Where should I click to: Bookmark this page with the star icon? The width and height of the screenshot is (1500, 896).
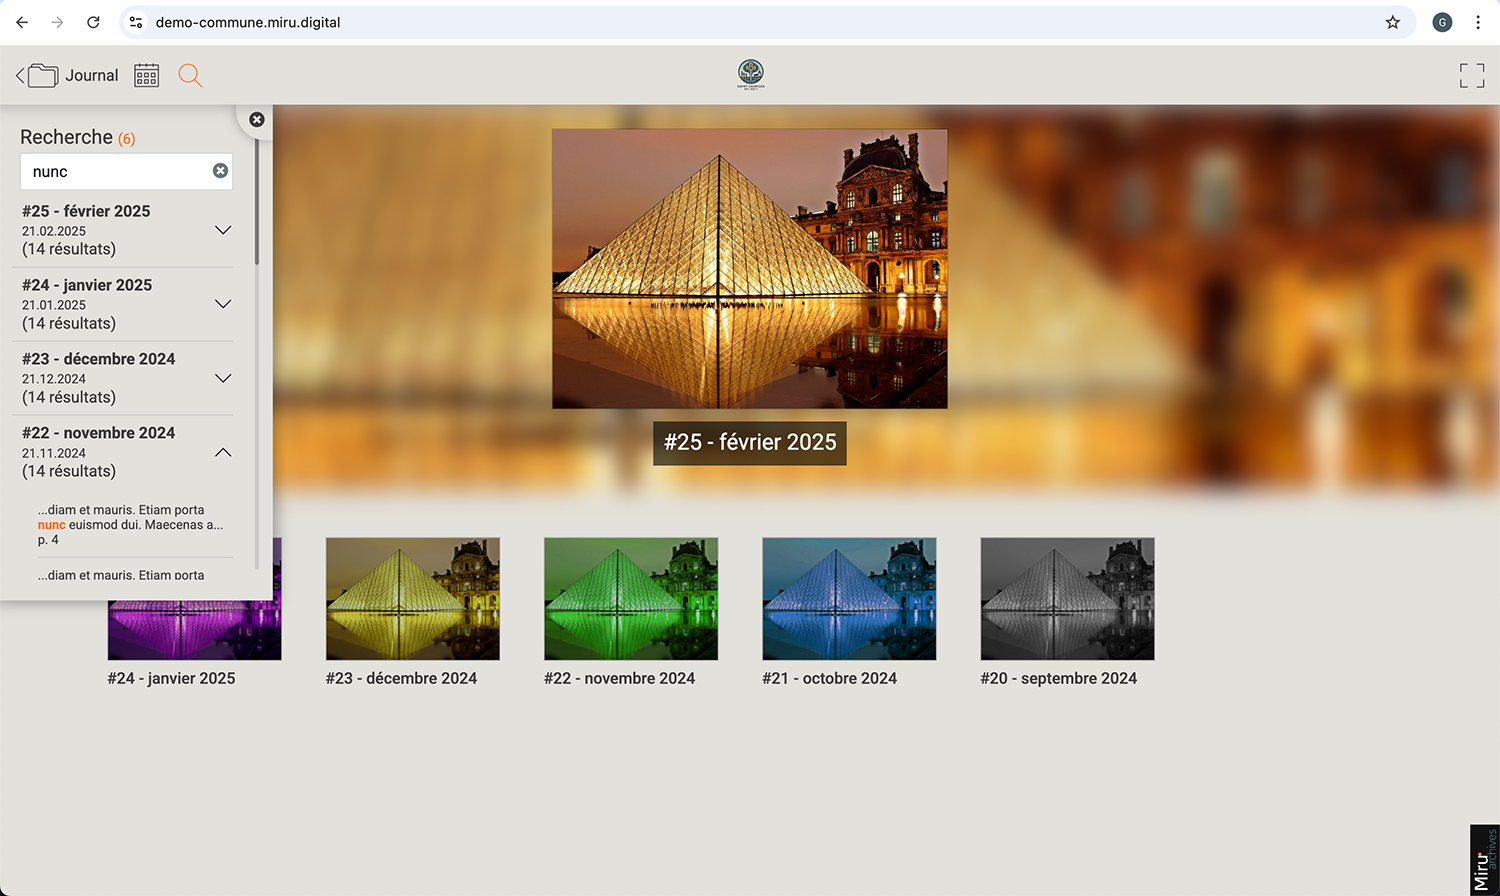pos(1392,22)
